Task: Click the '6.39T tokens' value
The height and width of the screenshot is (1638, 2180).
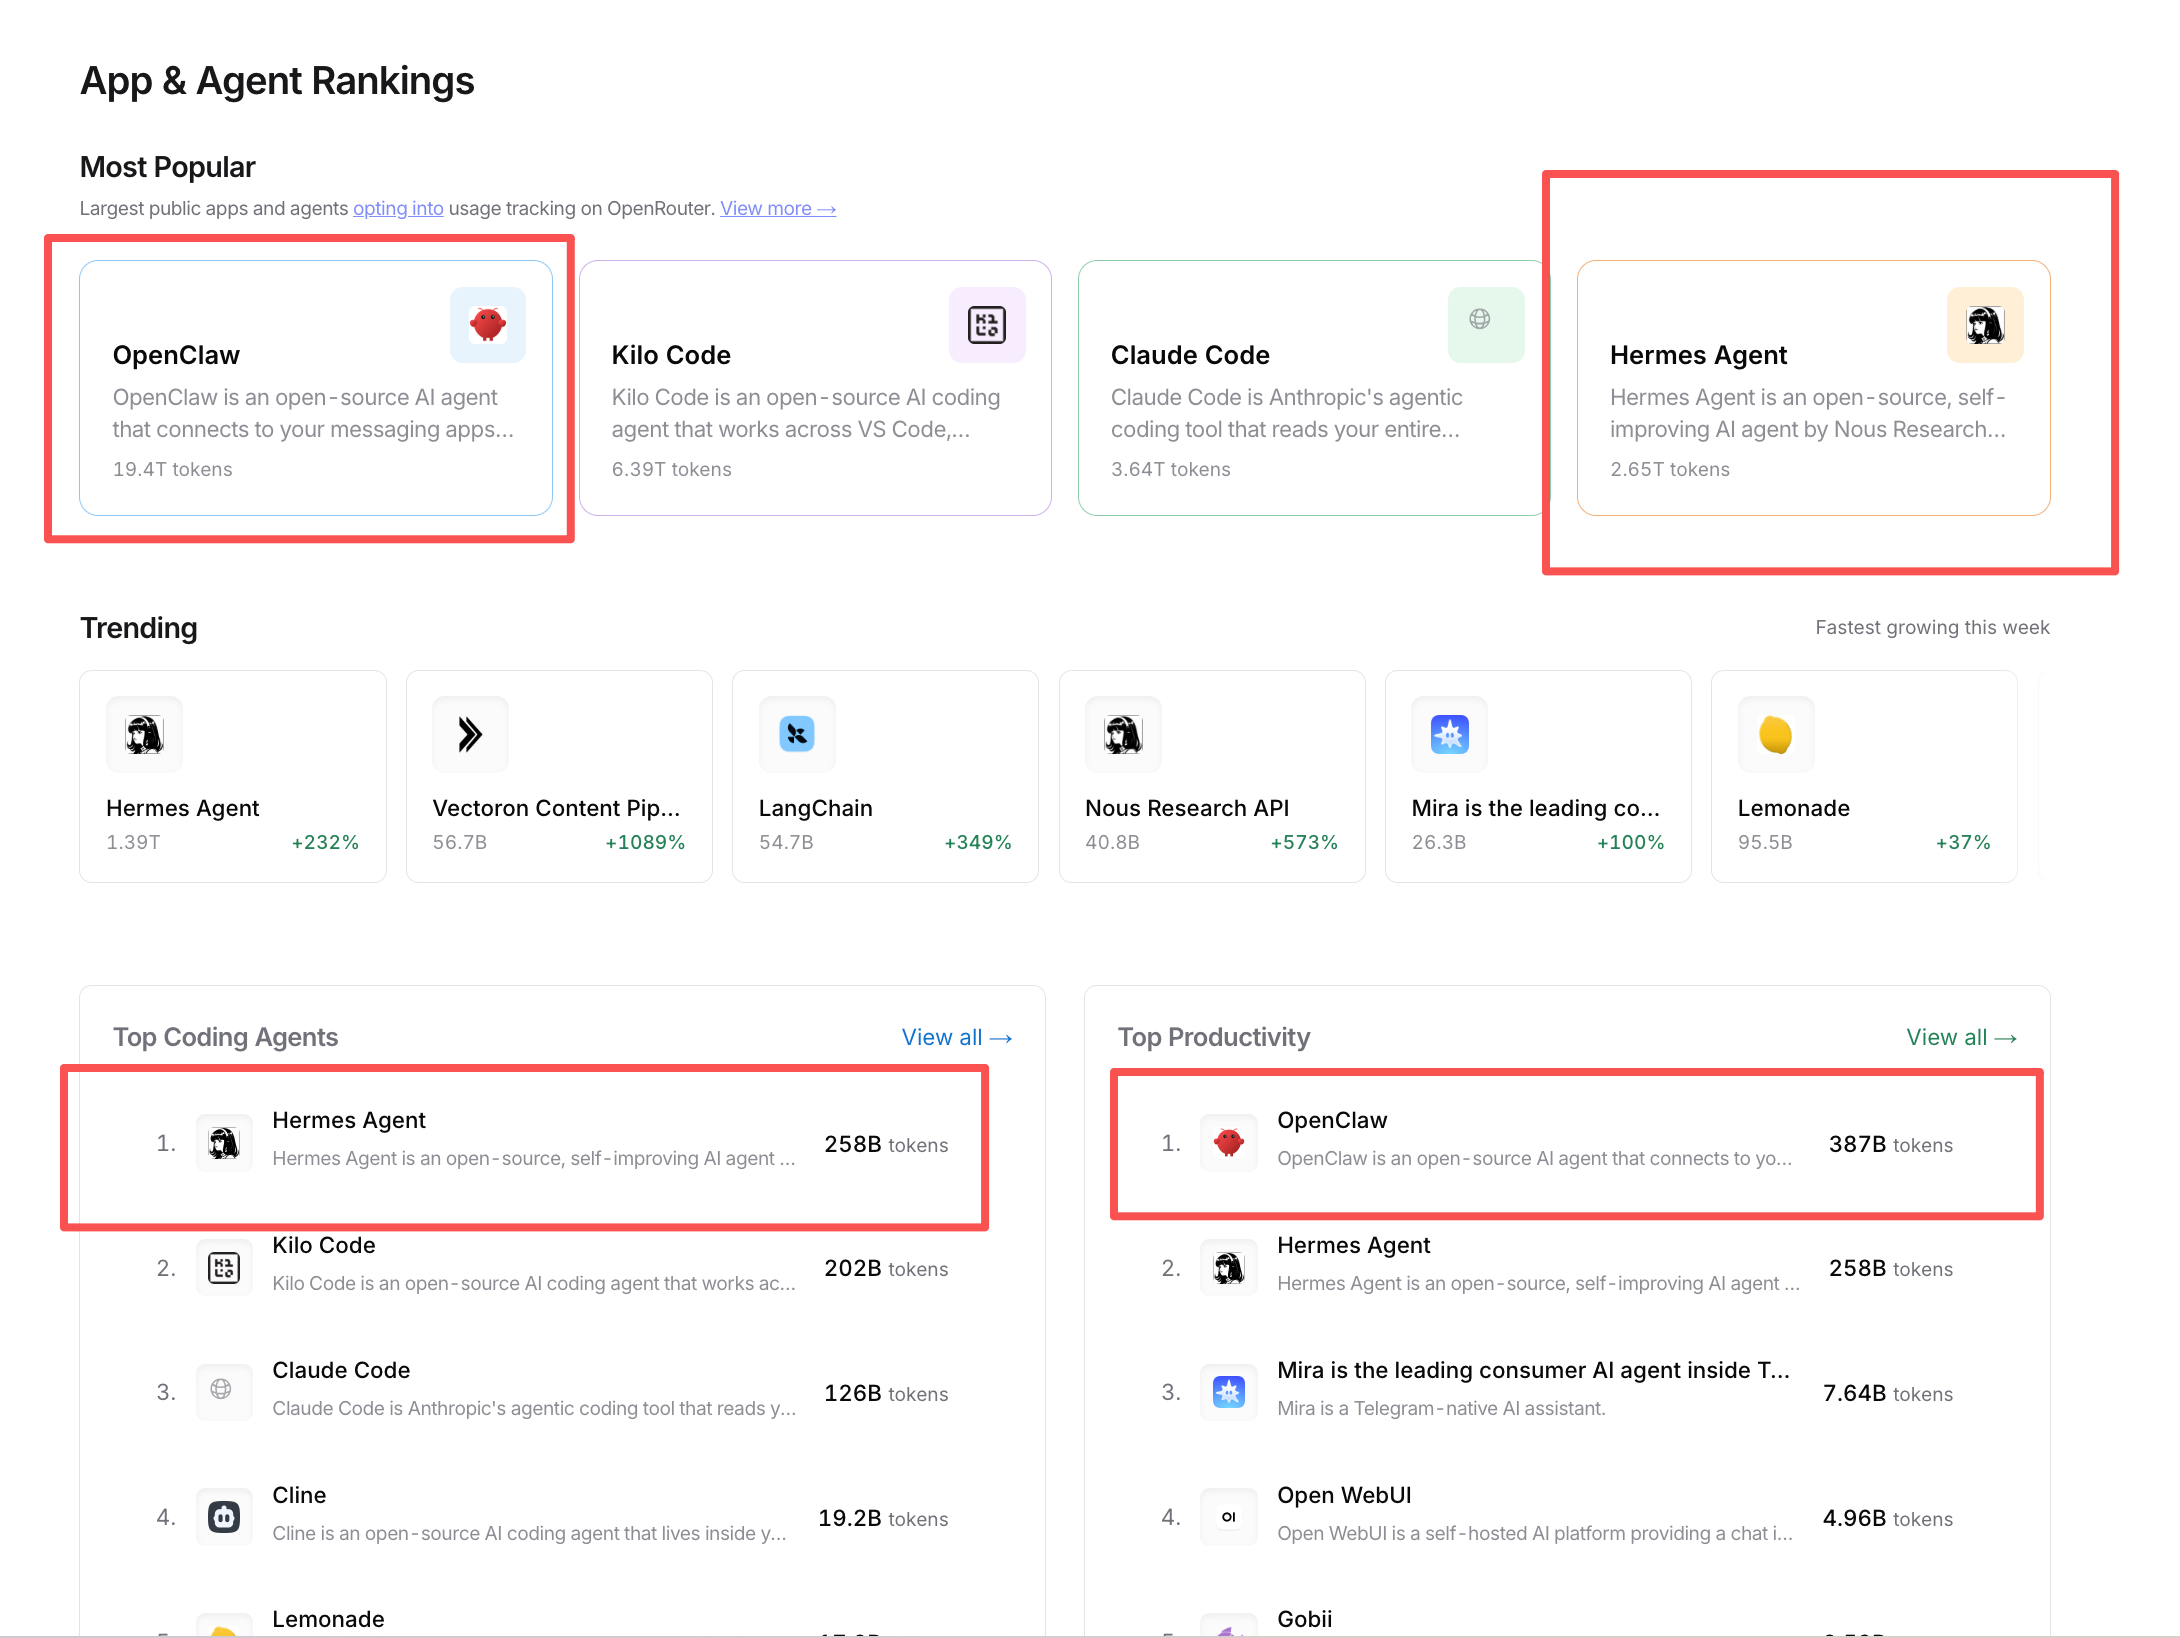Action: coord(671,469)
